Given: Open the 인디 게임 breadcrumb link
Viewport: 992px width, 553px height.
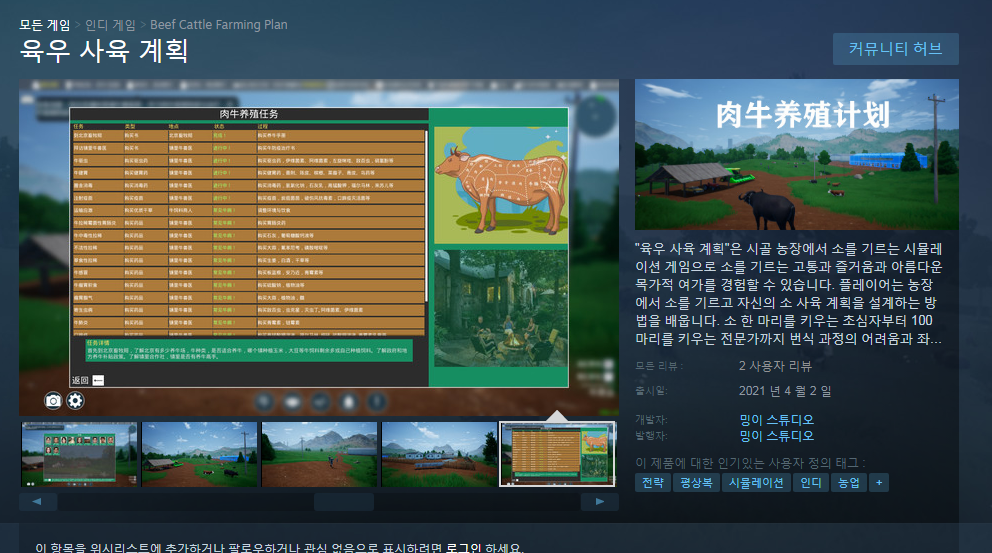Looking at the screenshot, I should [x=110, y=25].
